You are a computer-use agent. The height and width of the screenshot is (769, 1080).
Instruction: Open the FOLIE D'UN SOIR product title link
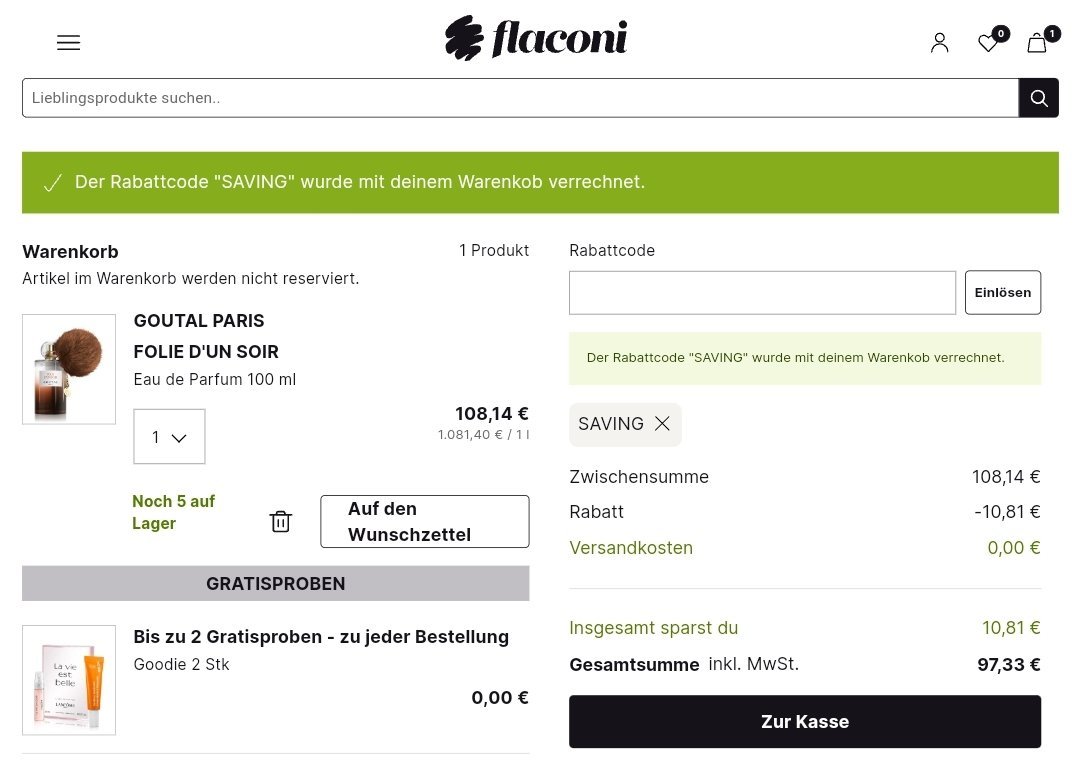point(206,352)
